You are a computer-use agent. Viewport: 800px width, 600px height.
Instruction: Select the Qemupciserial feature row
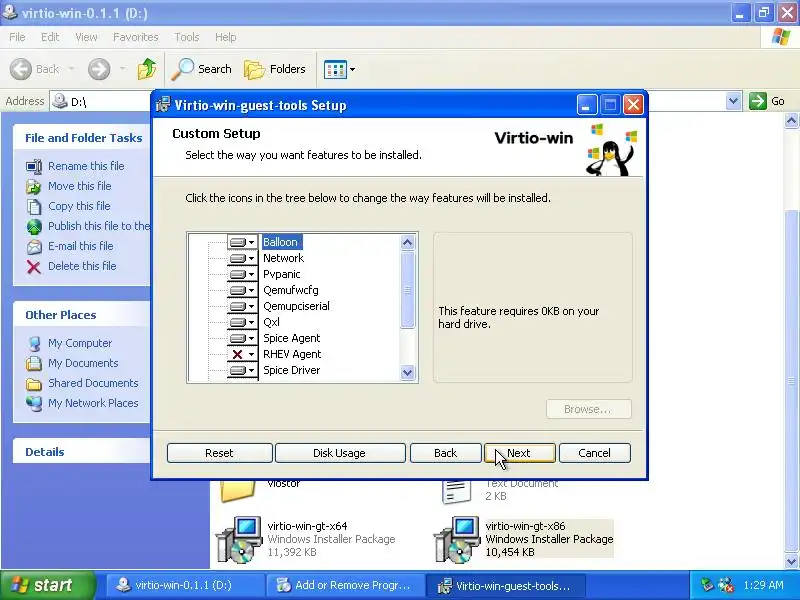click(x=296, y=306)
